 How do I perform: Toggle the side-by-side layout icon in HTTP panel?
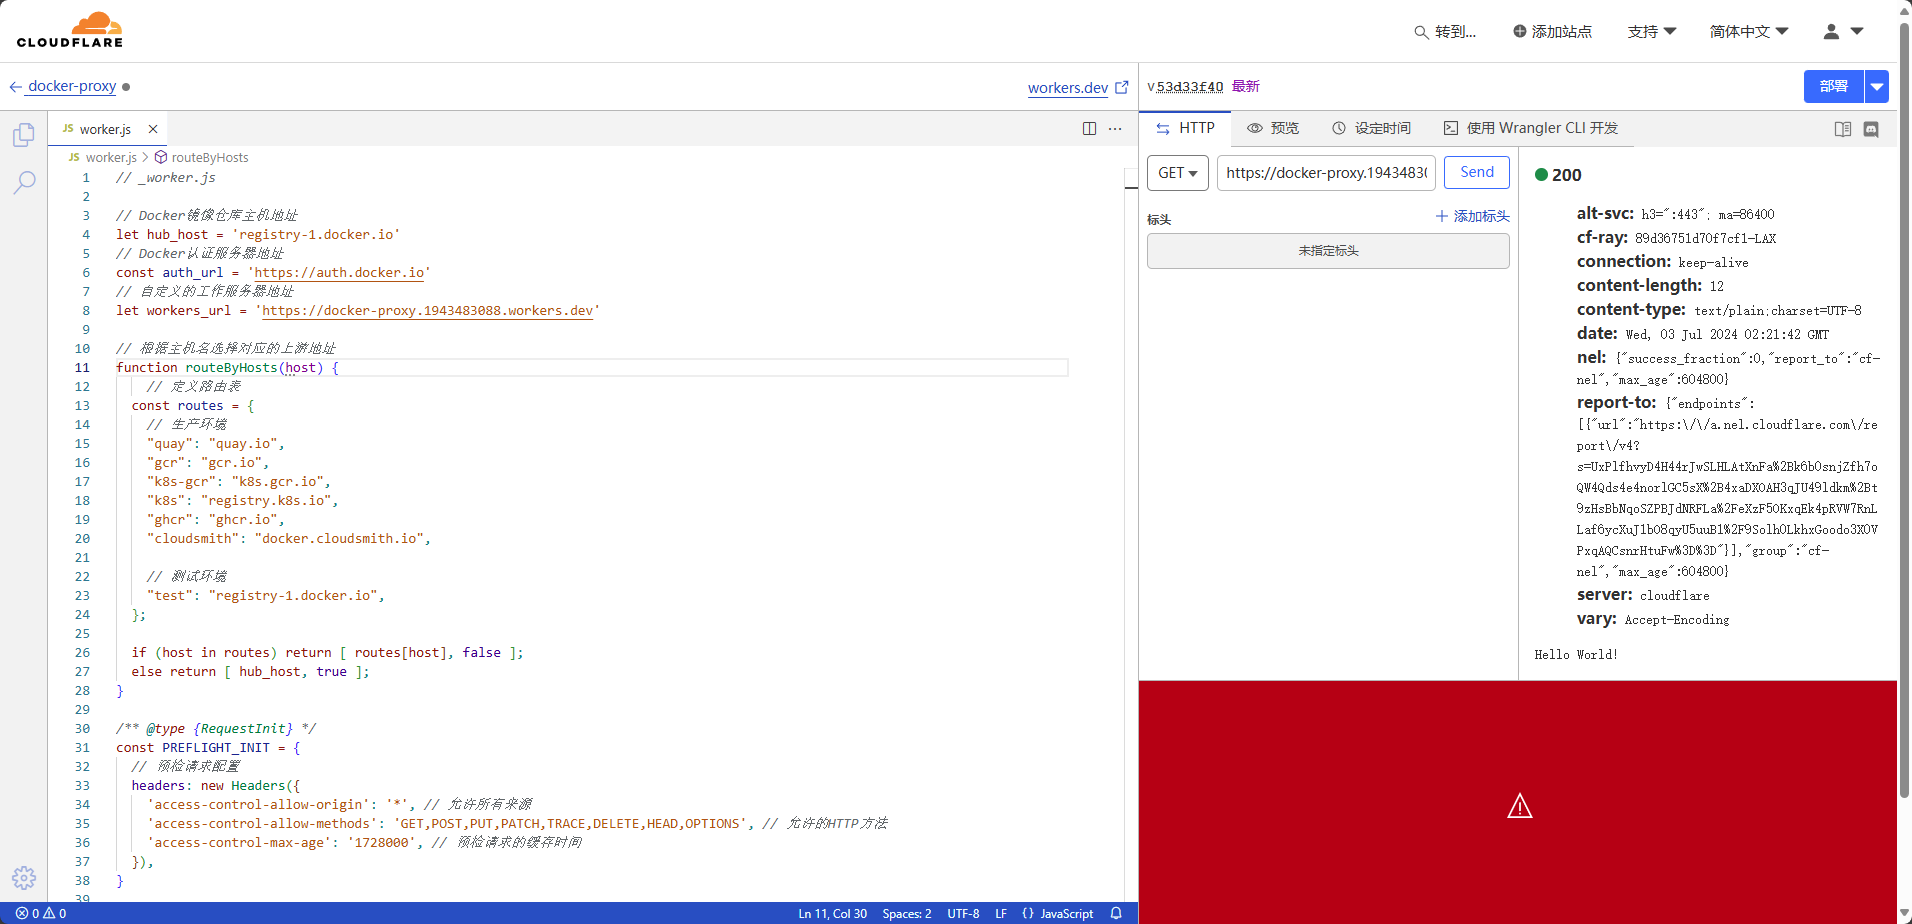1842,129
